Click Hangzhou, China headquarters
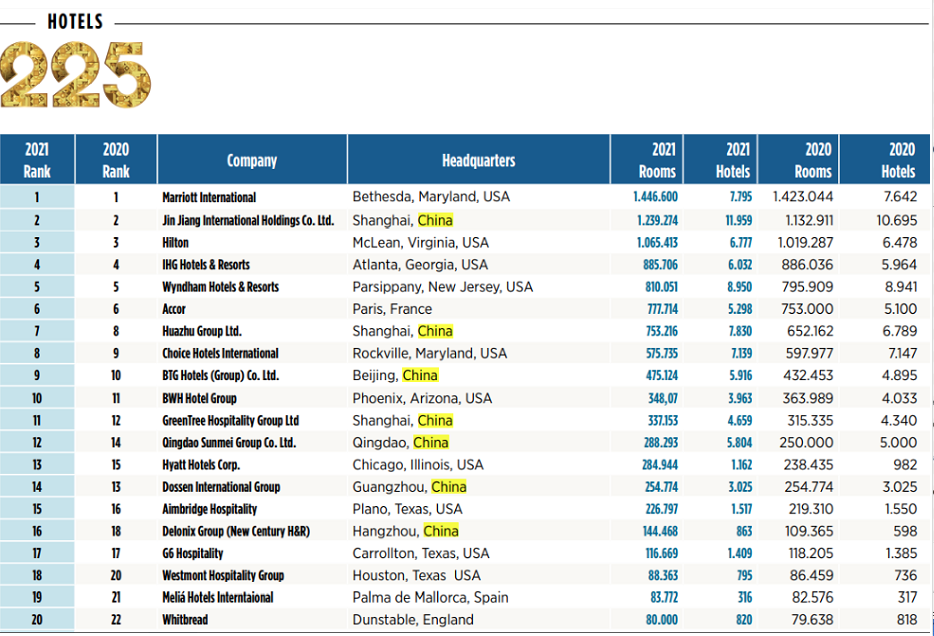This screenshot has width=934, height=636. [x=406, y=531]
